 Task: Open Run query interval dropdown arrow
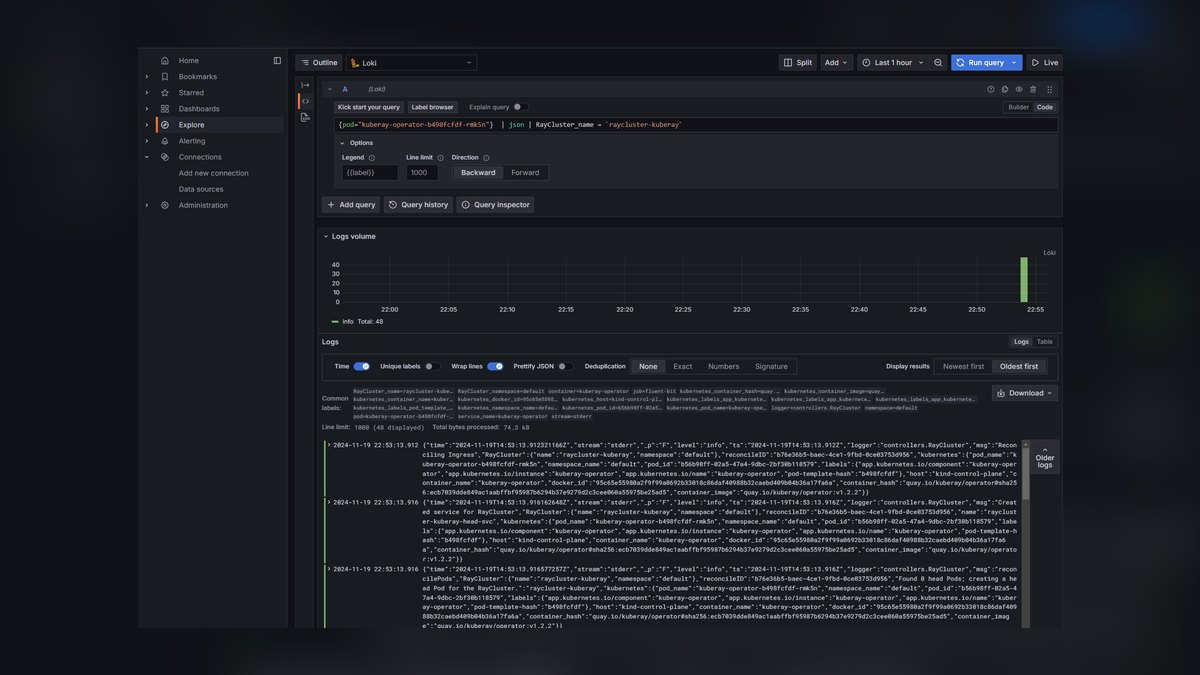click(1014, 63)
